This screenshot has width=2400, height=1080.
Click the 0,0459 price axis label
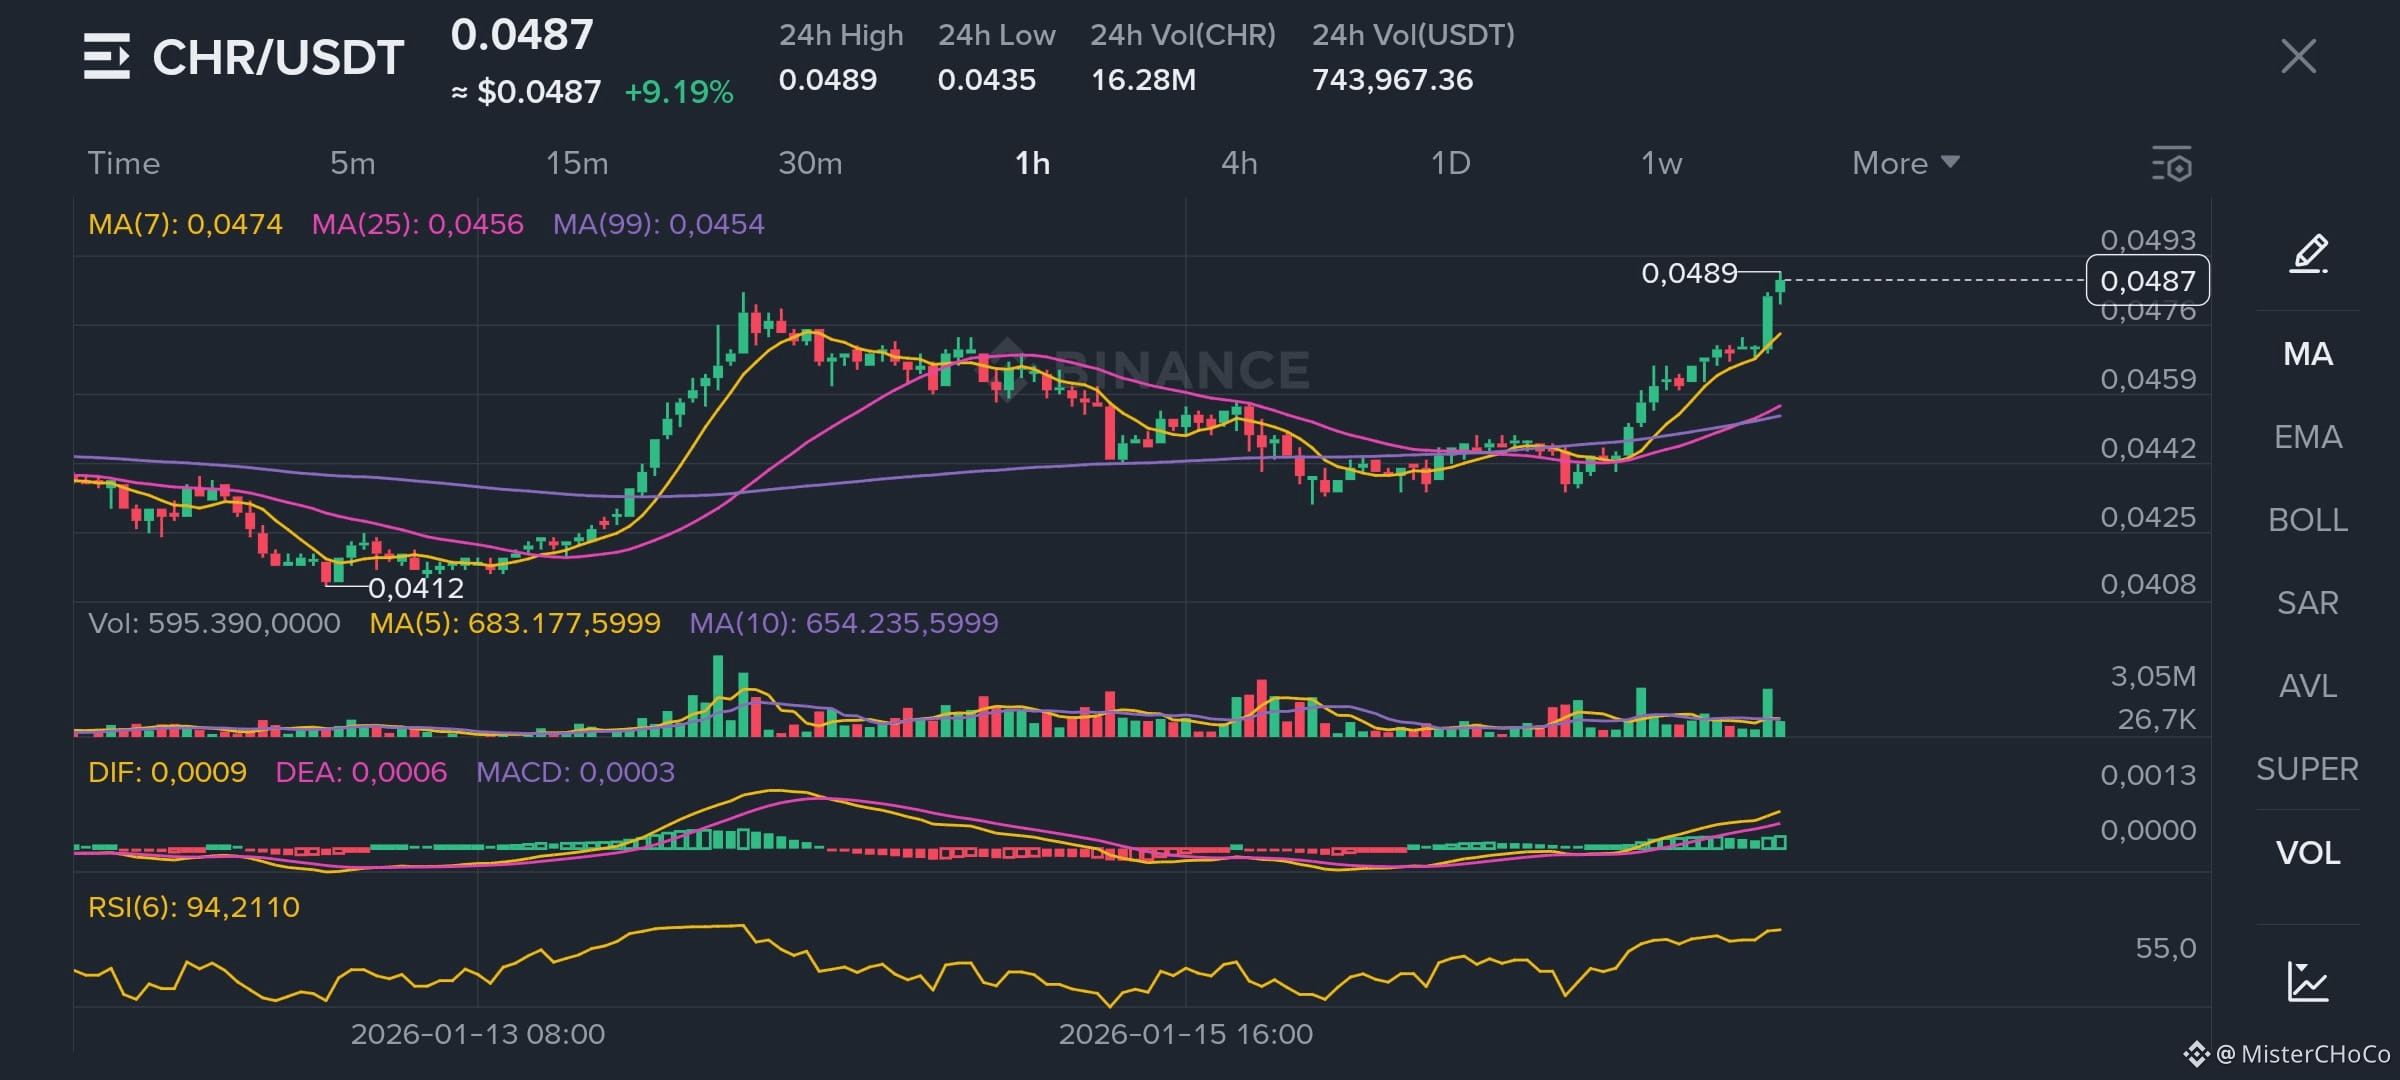(x=2148, y=379)
